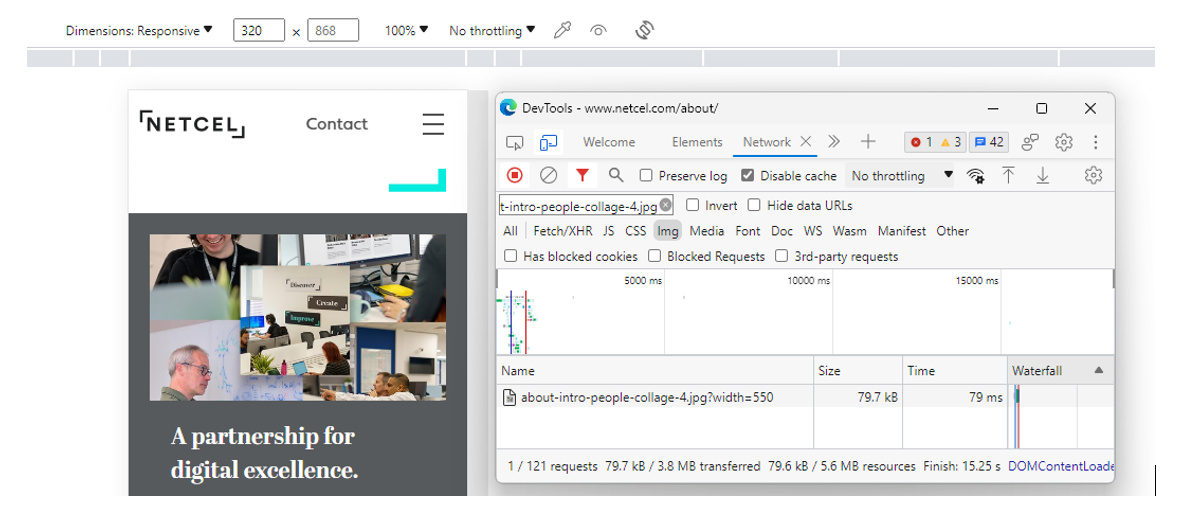Rotate the device viewport orientation
1180x524 pixels.
pyautogui.click(x=645, y=30)
